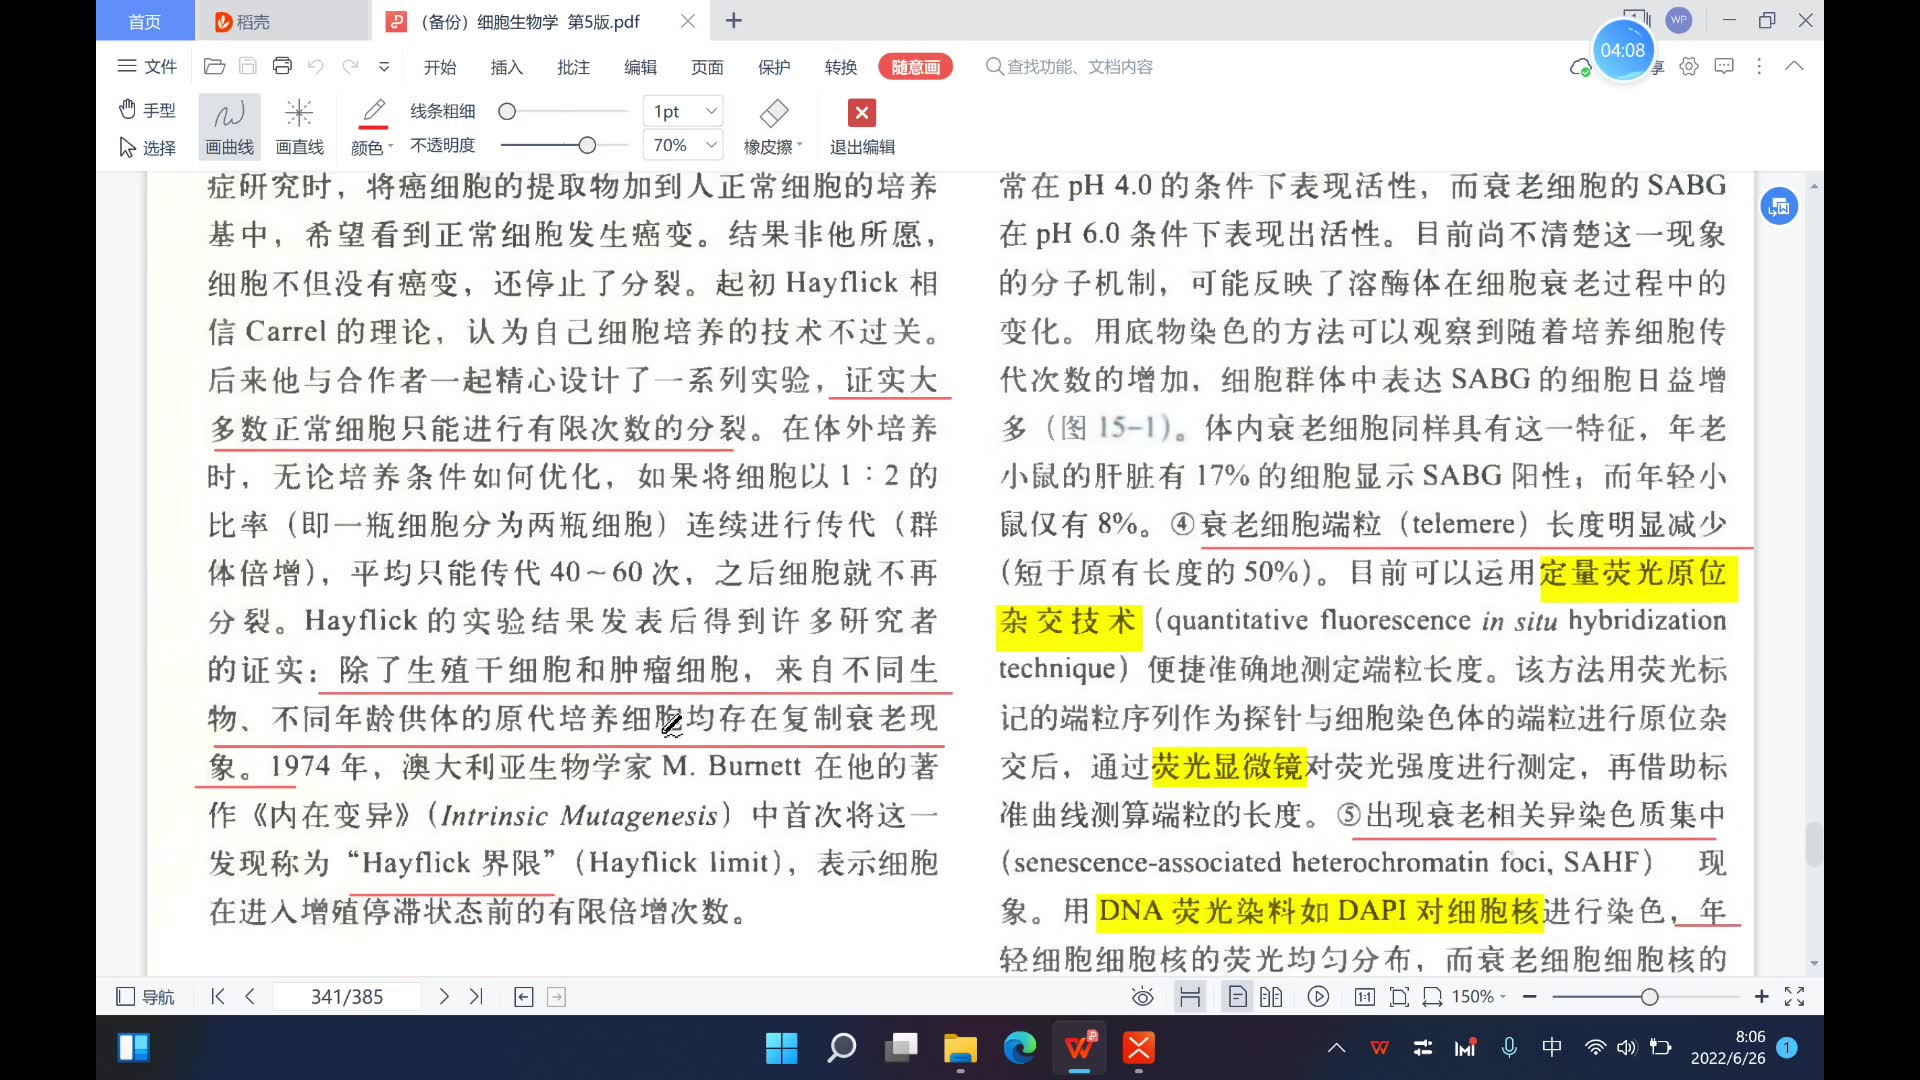Click the page number input field

point(347,996)
